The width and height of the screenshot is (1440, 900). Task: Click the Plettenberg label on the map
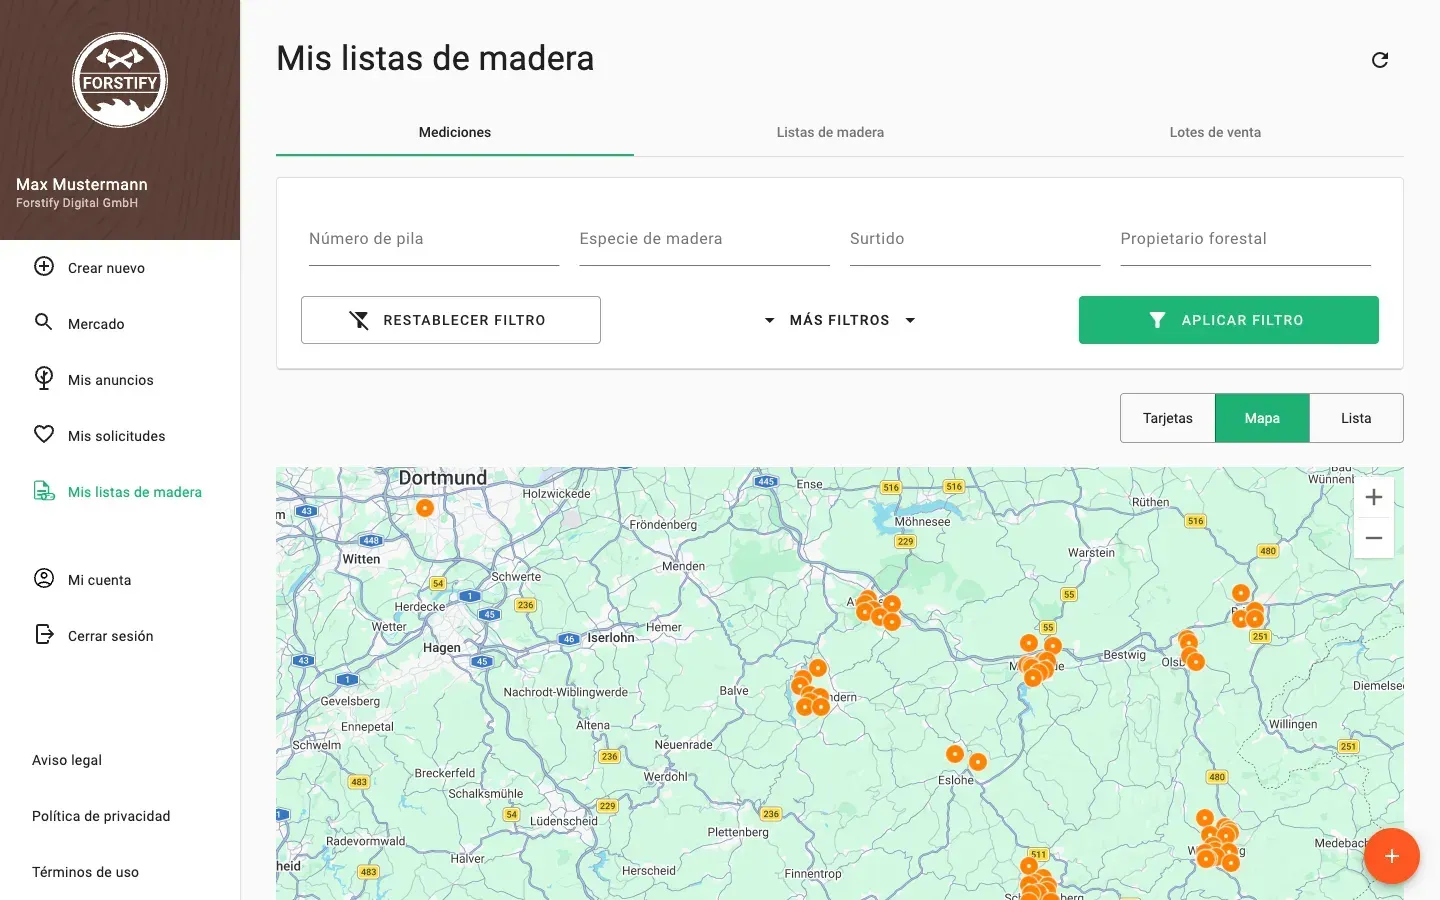[x=738, y=832]
